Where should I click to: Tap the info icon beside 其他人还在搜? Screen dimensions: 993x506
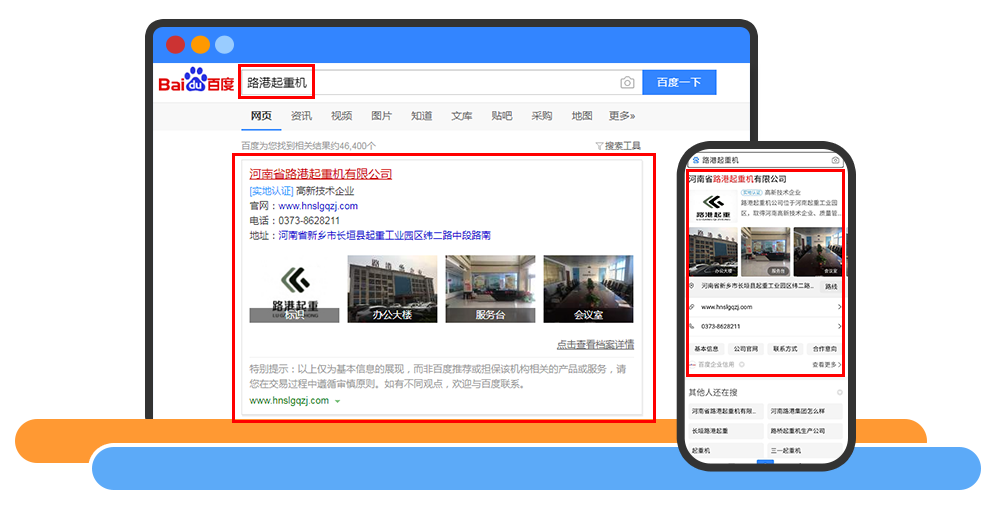840,393
